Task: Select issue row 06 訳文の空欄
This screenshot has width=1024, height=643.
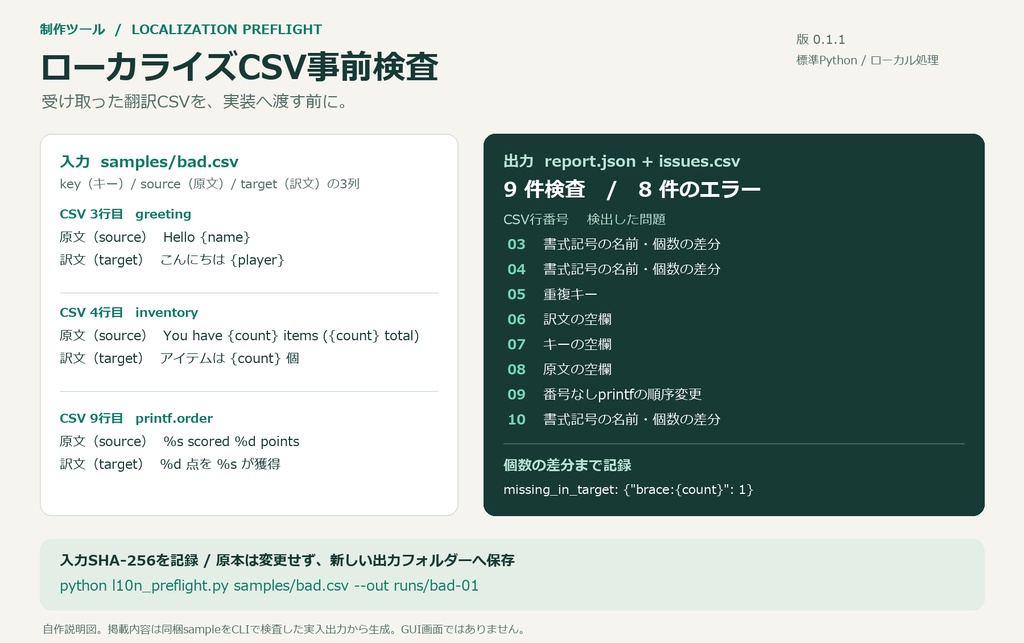Action: click(x=560, y=319)
